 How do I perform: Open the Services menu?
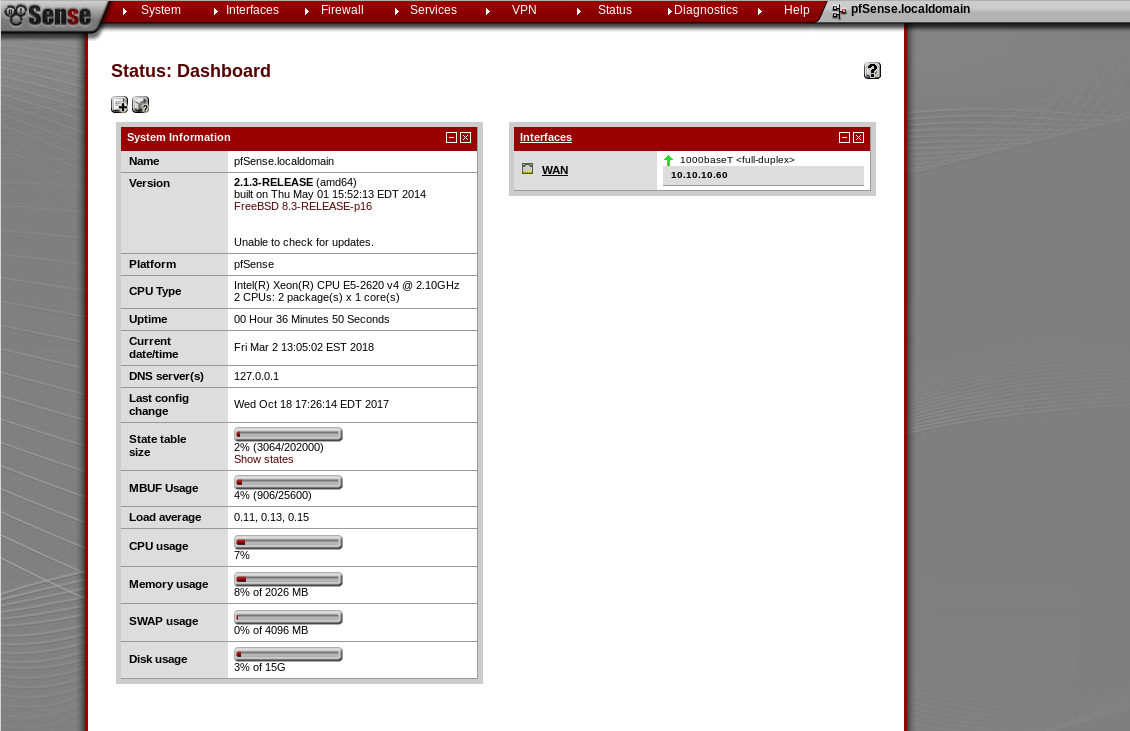(x=433, y=10)
